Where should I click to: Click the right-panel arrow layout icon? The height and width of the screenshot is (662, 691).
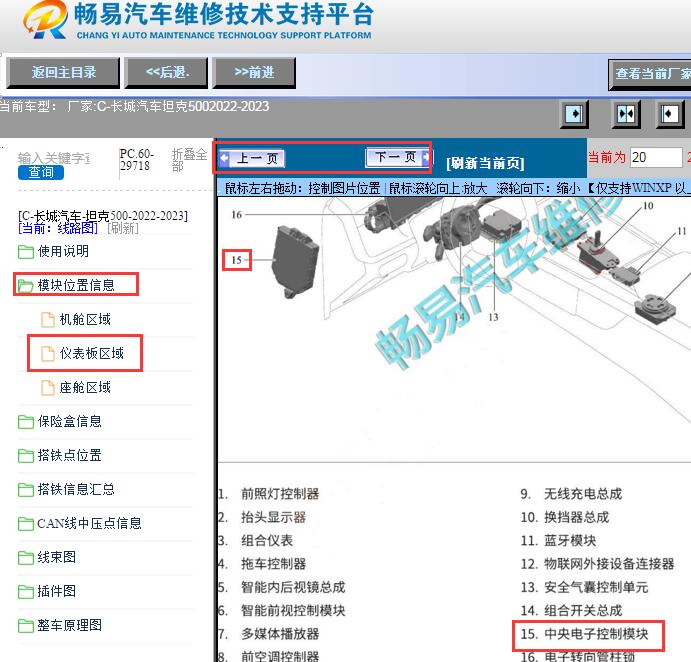[x=670, y=114]
